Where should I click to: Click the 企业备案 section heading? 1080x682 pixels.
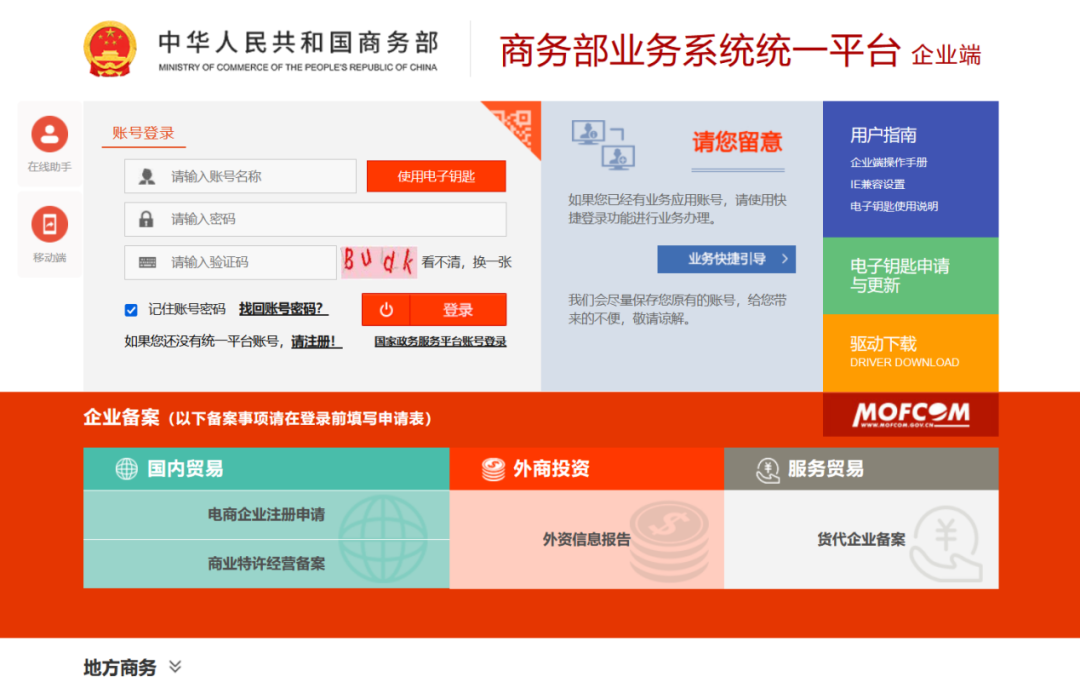pos(121,417)
